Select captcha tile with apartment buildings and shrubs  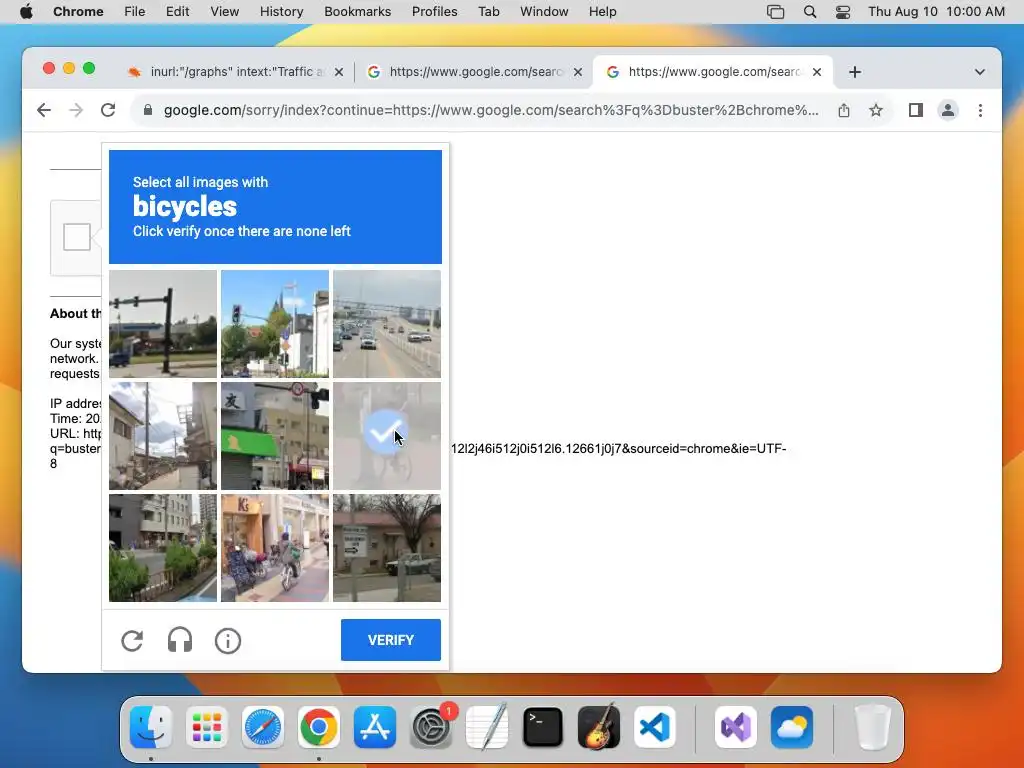click(163, 548)
